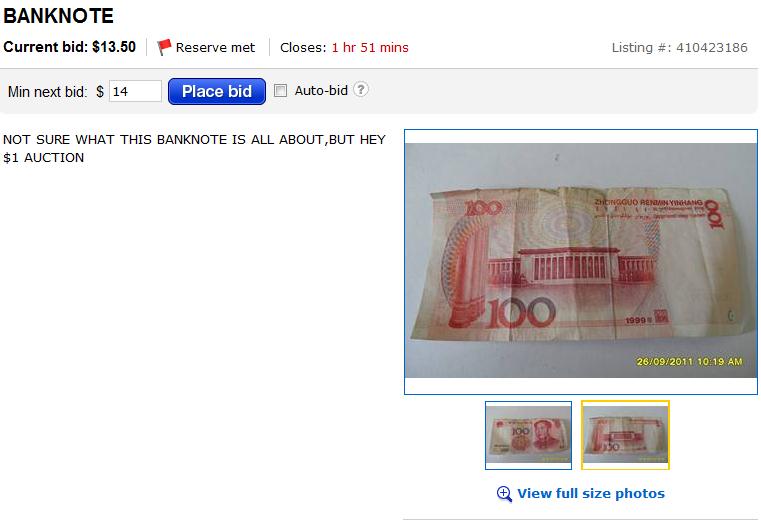Click the Auto-bid label text
761x520 pixels.
(321, 90)
